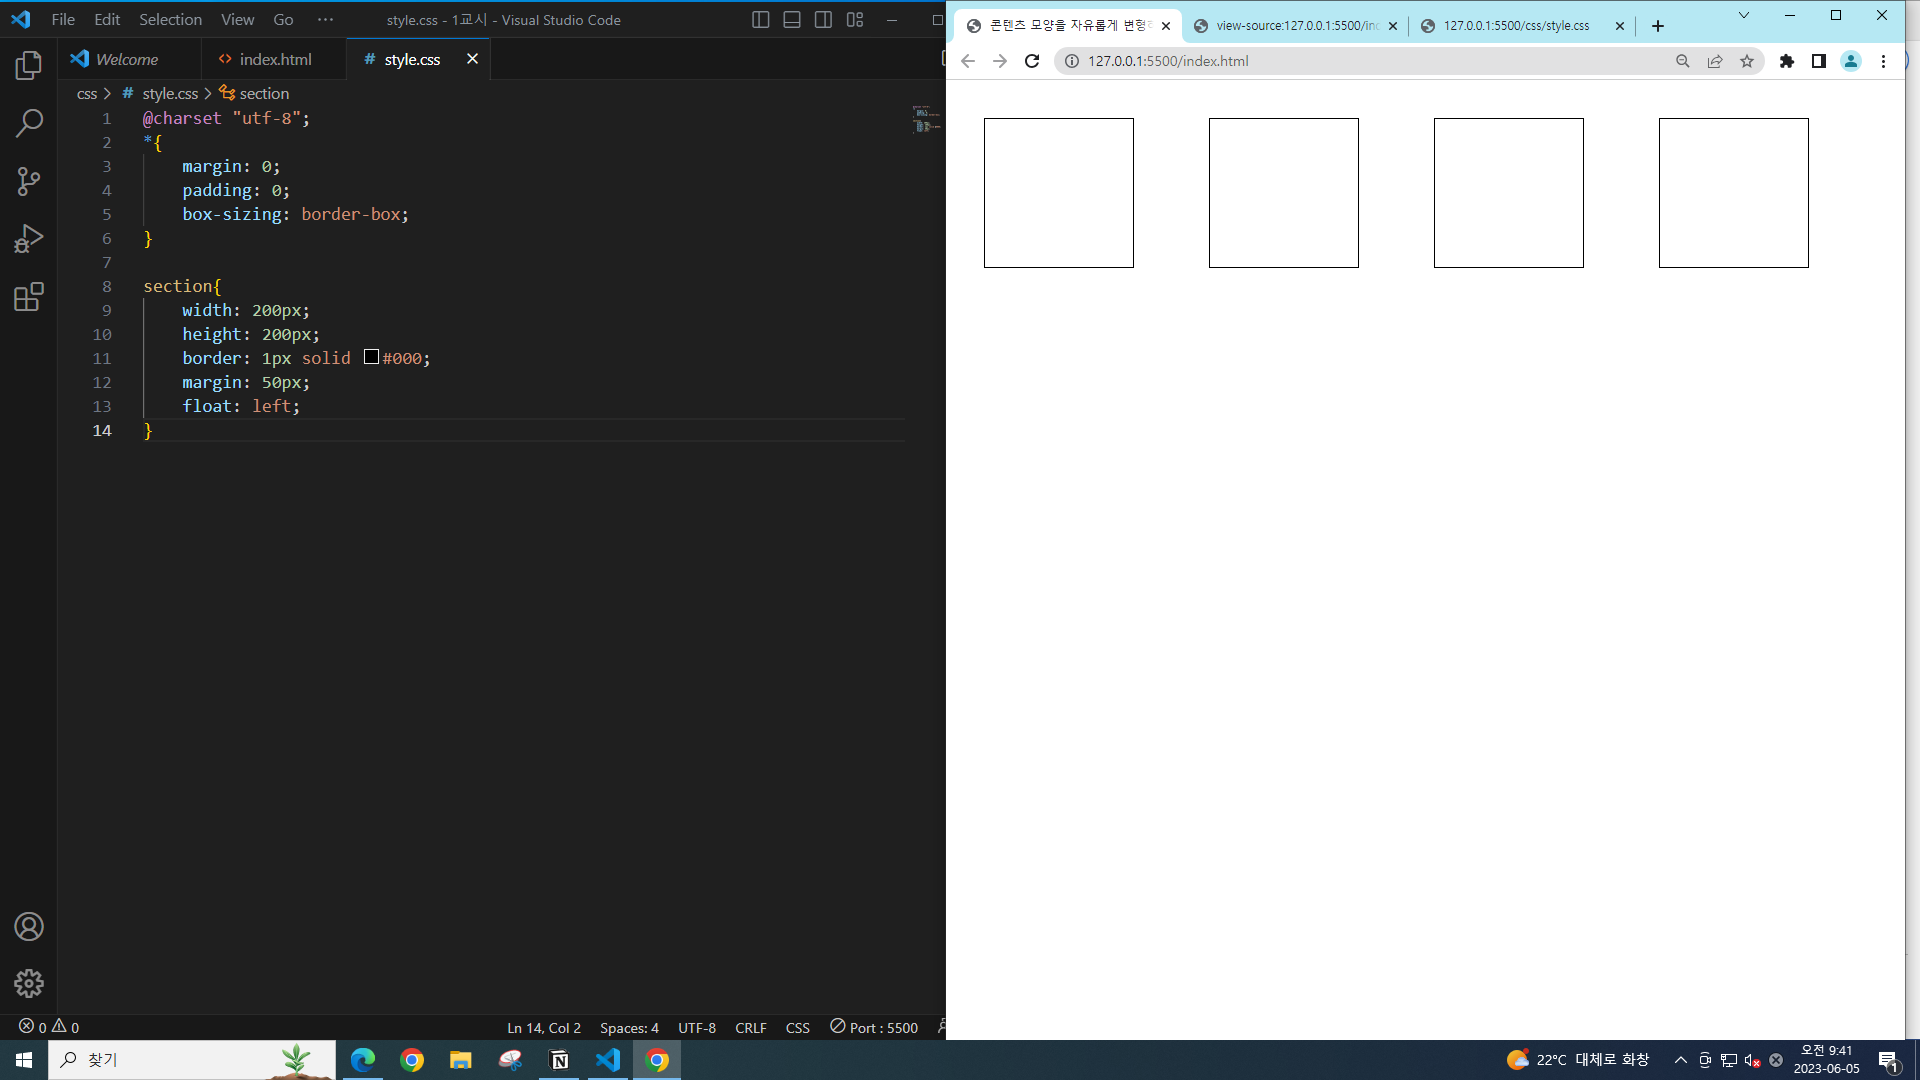Open the Run and Debug view
1920x1080 pixels.
coord(29,239)
